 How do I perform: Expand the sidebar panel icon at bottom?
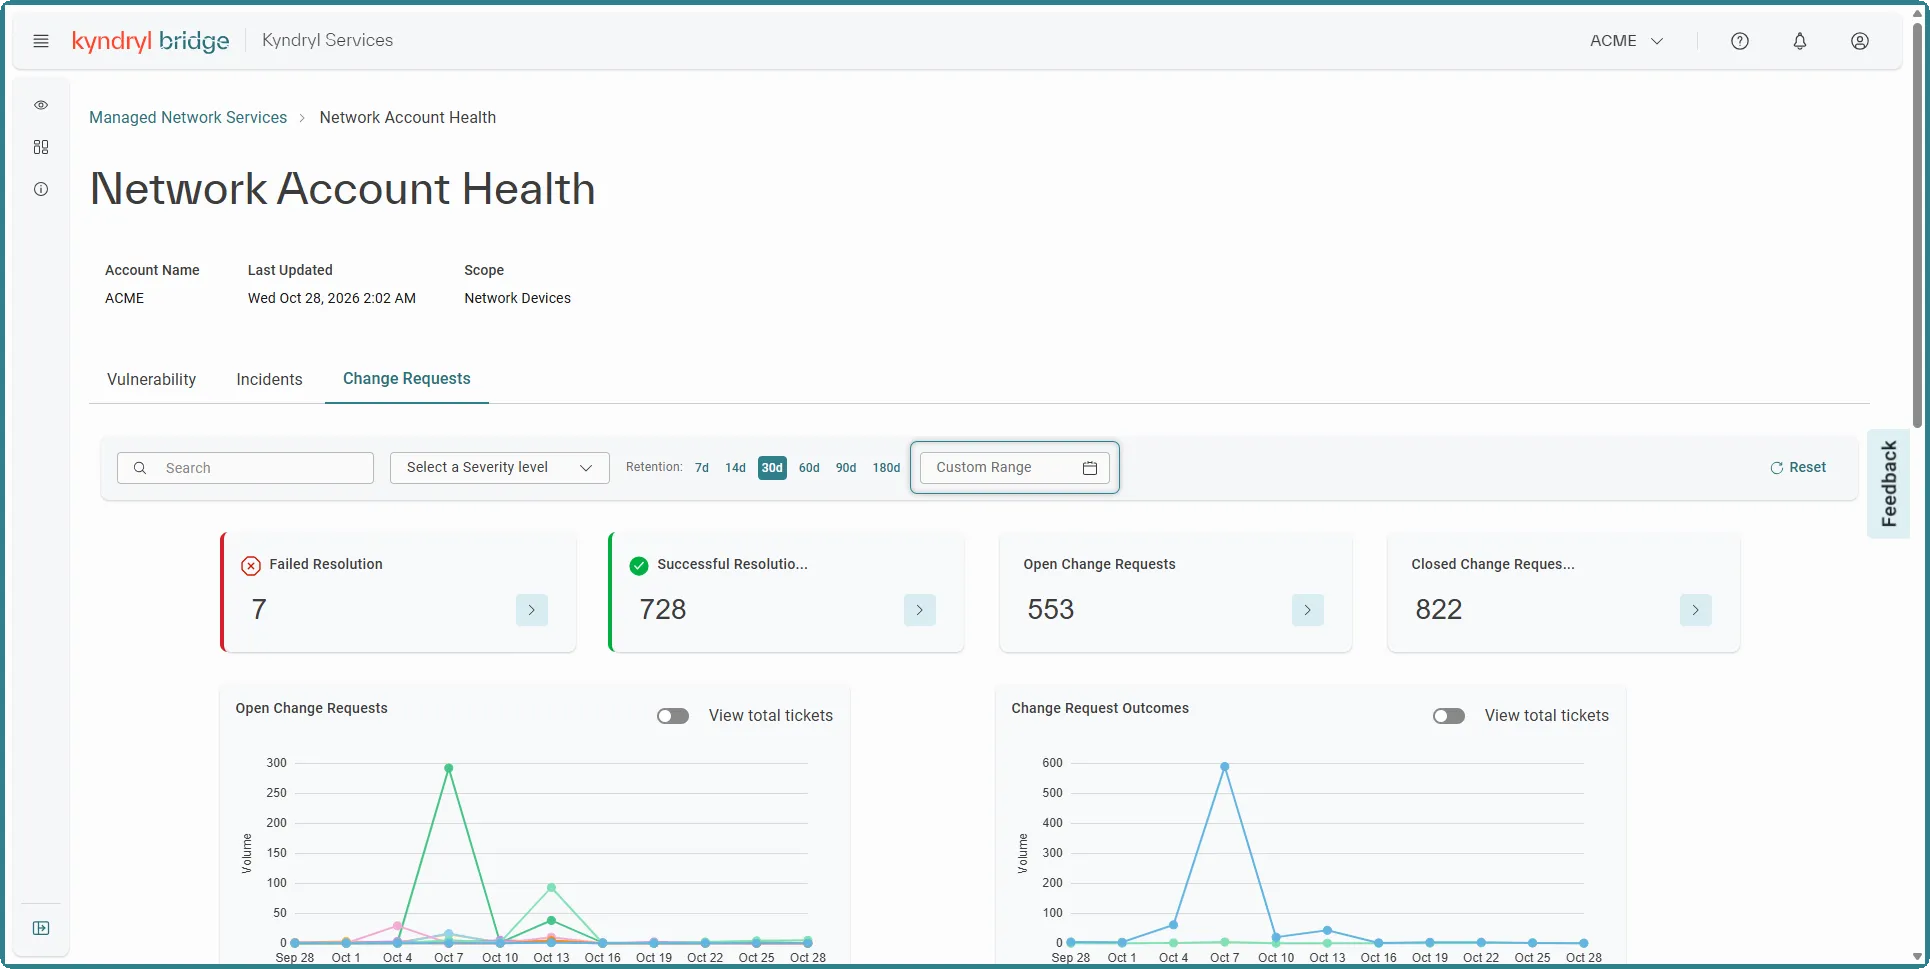click(x=41, y=928)
